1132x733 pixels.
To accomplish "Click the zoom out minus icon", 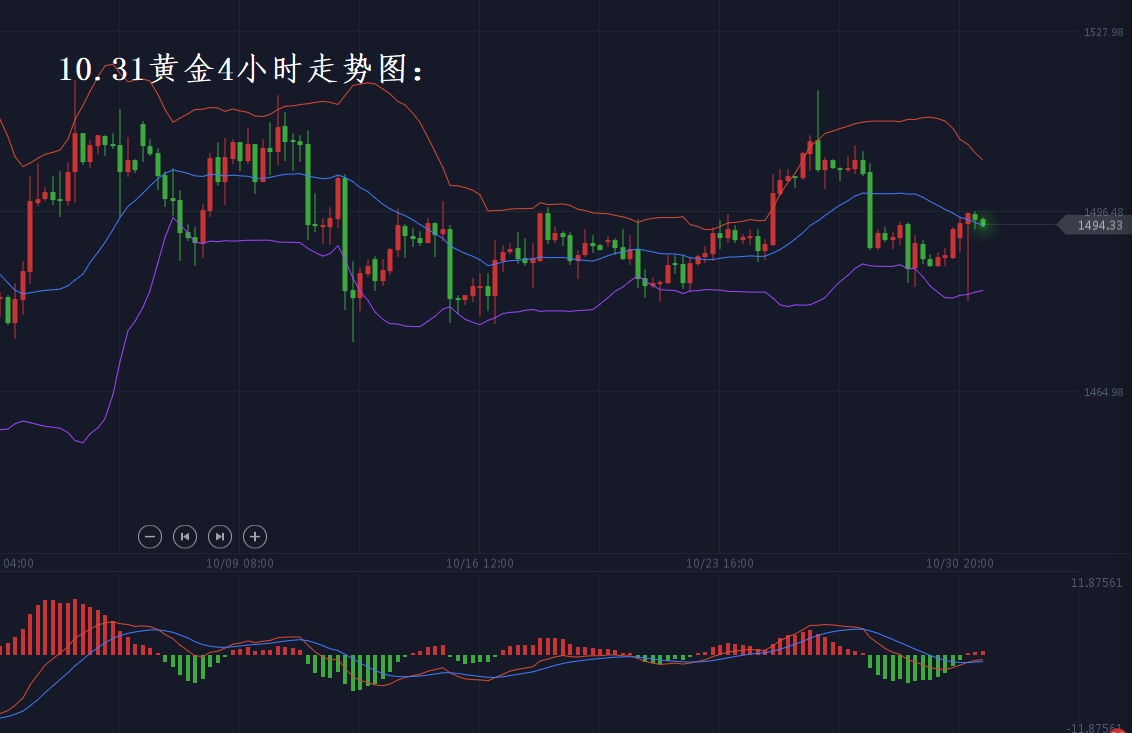I will [149, 537].
